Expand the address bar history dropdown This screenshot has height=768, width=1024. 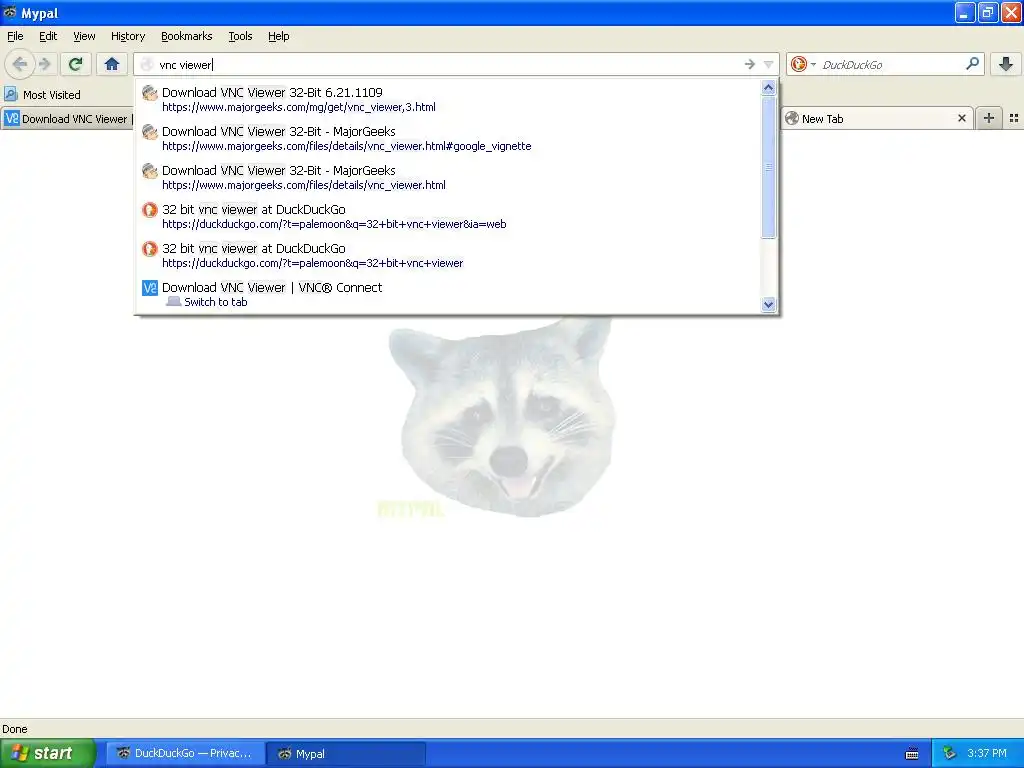coord(769,64)
